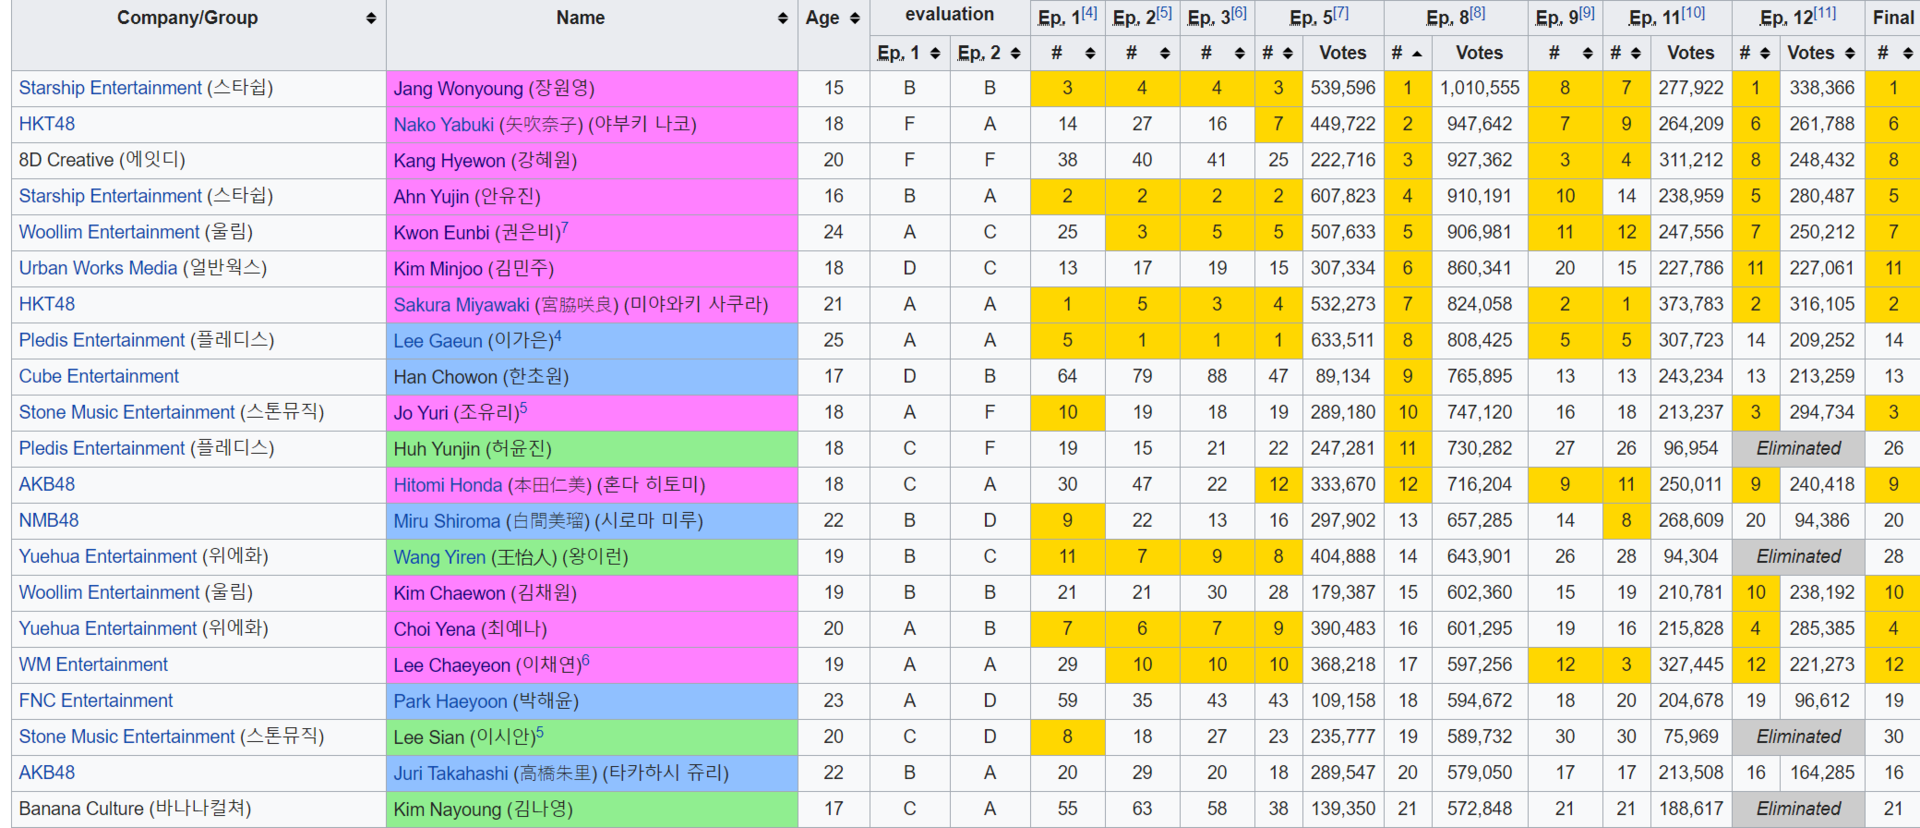Open reference [10] beside Ep. 11 header
Viewport: 1920px width, 828px height.
[x=1693, y=13]
